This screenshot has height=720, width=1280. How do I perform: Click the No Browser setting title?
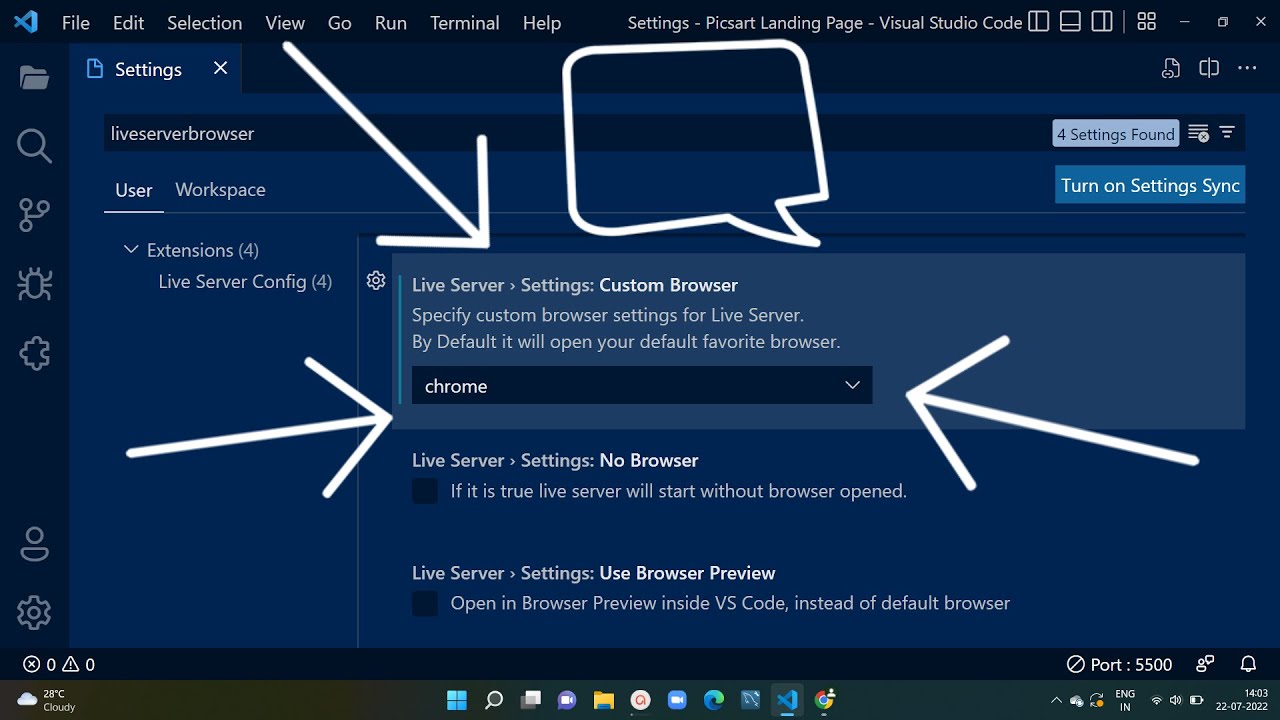click(555, 460)
